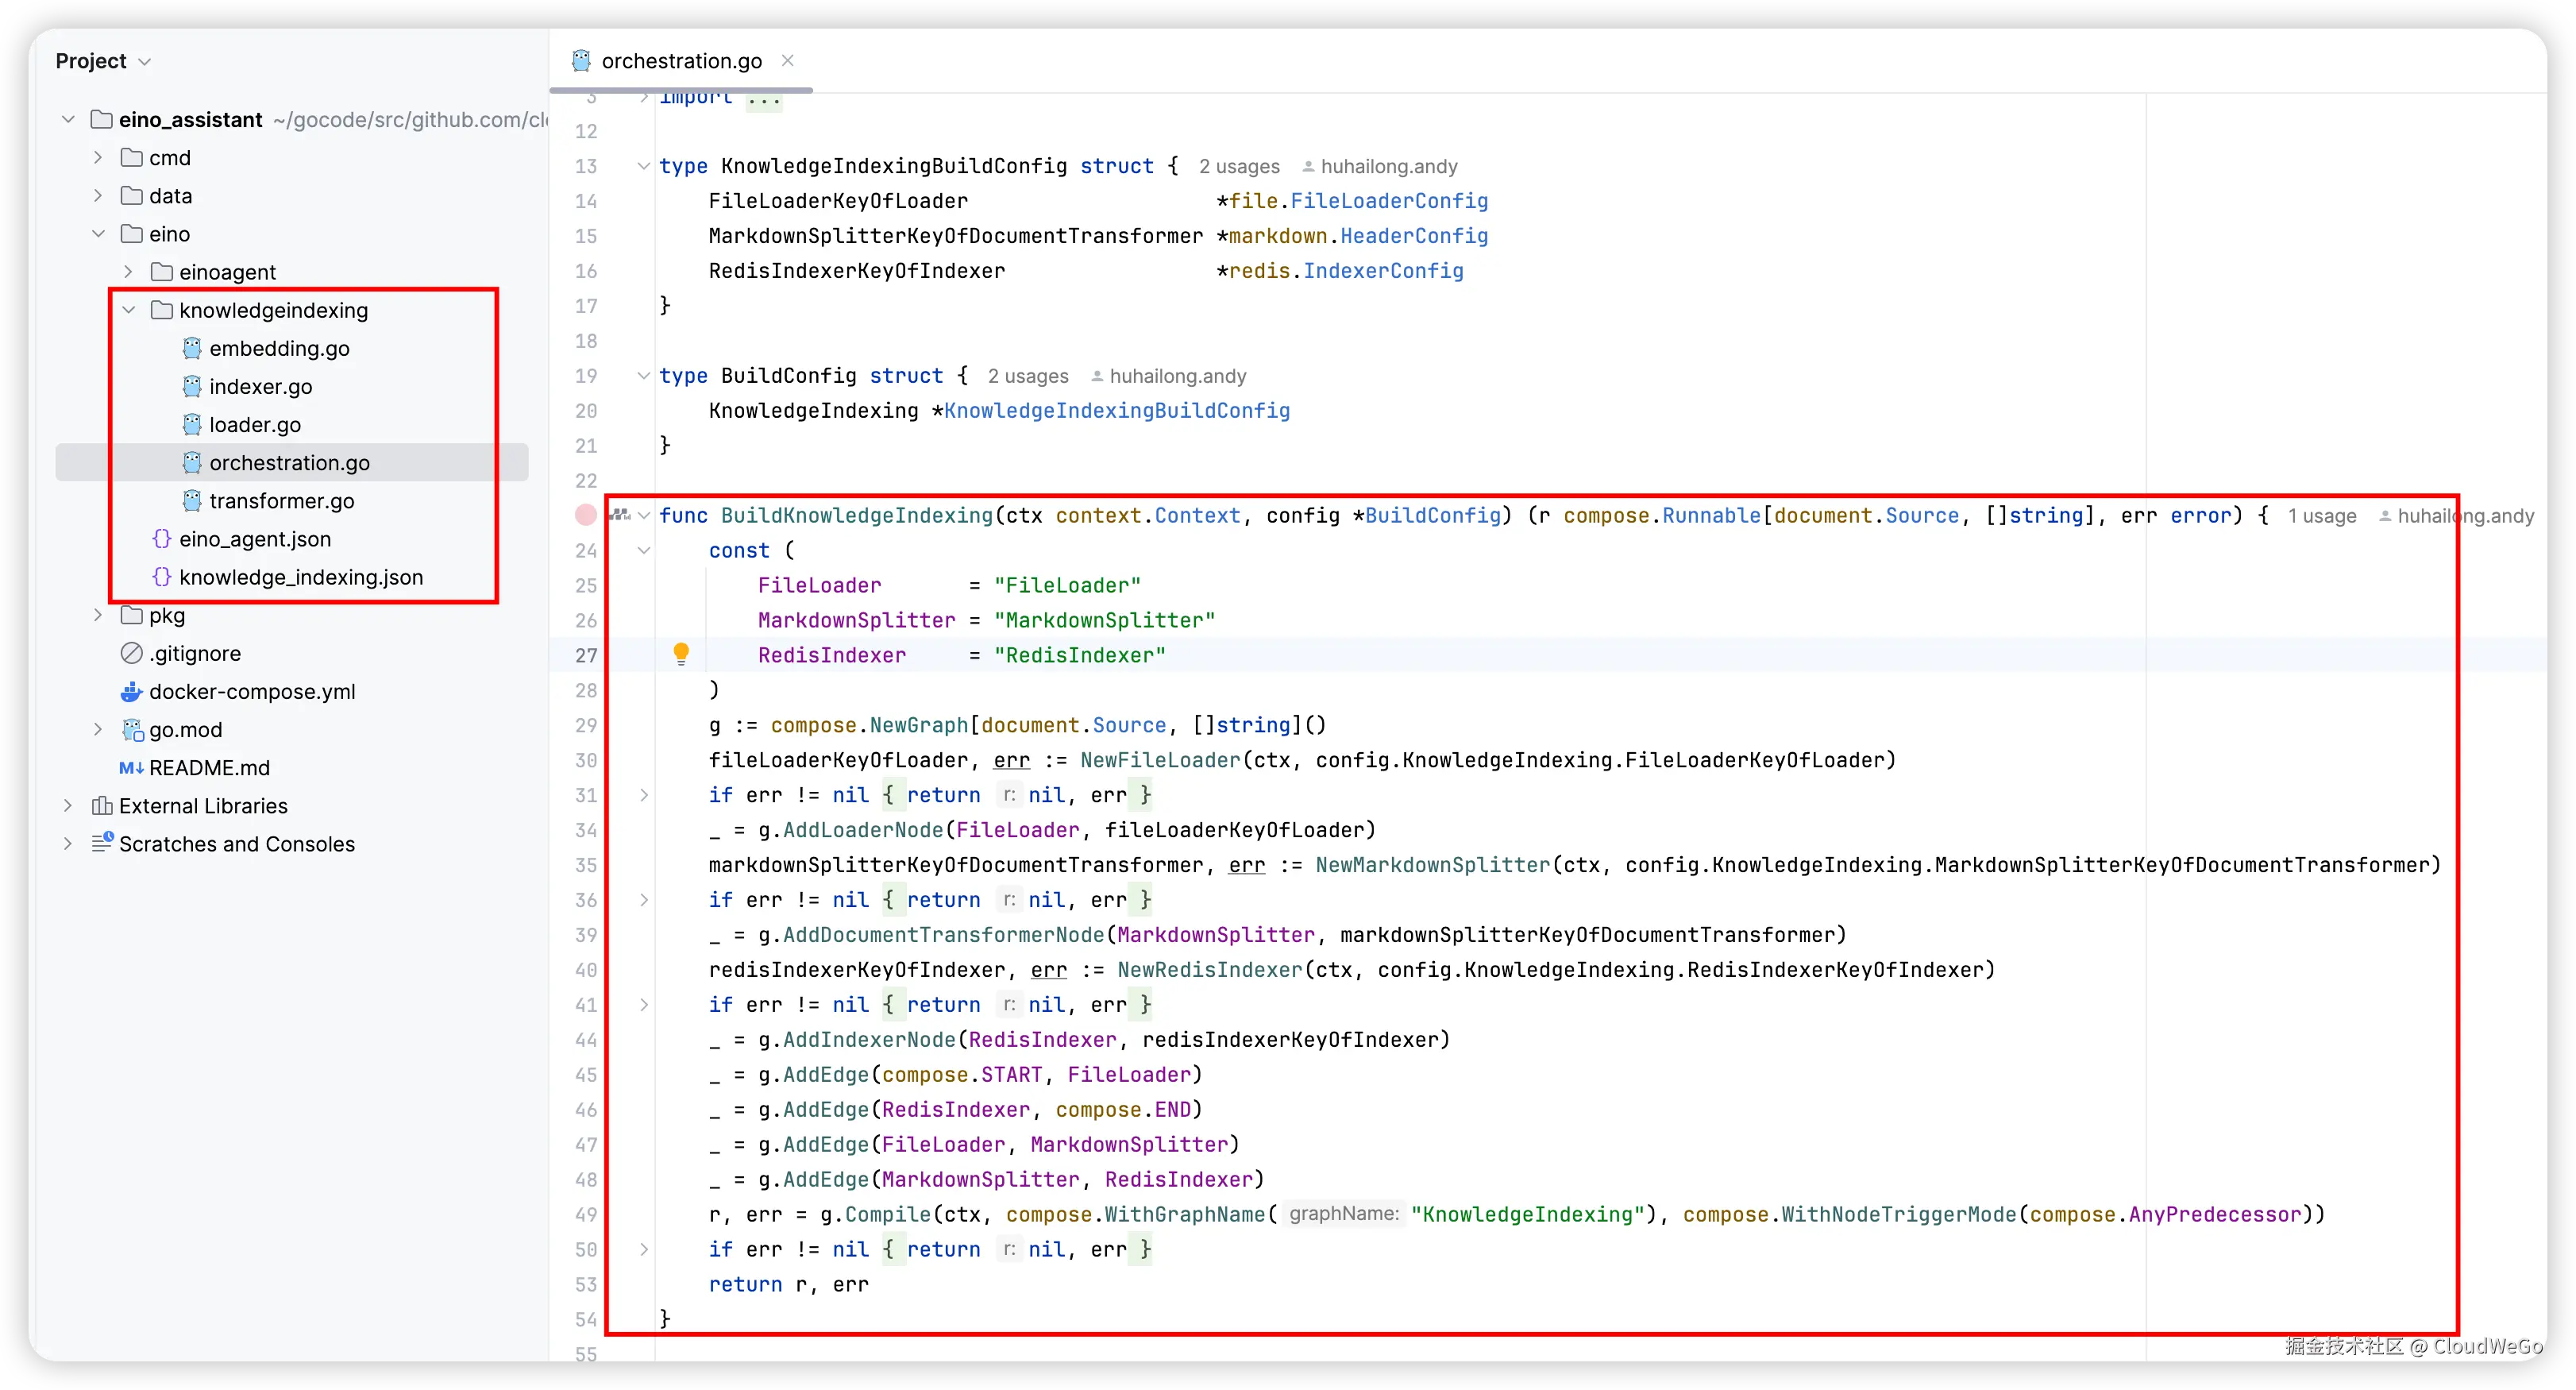Open embedding.go Go file in tree

click(279, 348)
